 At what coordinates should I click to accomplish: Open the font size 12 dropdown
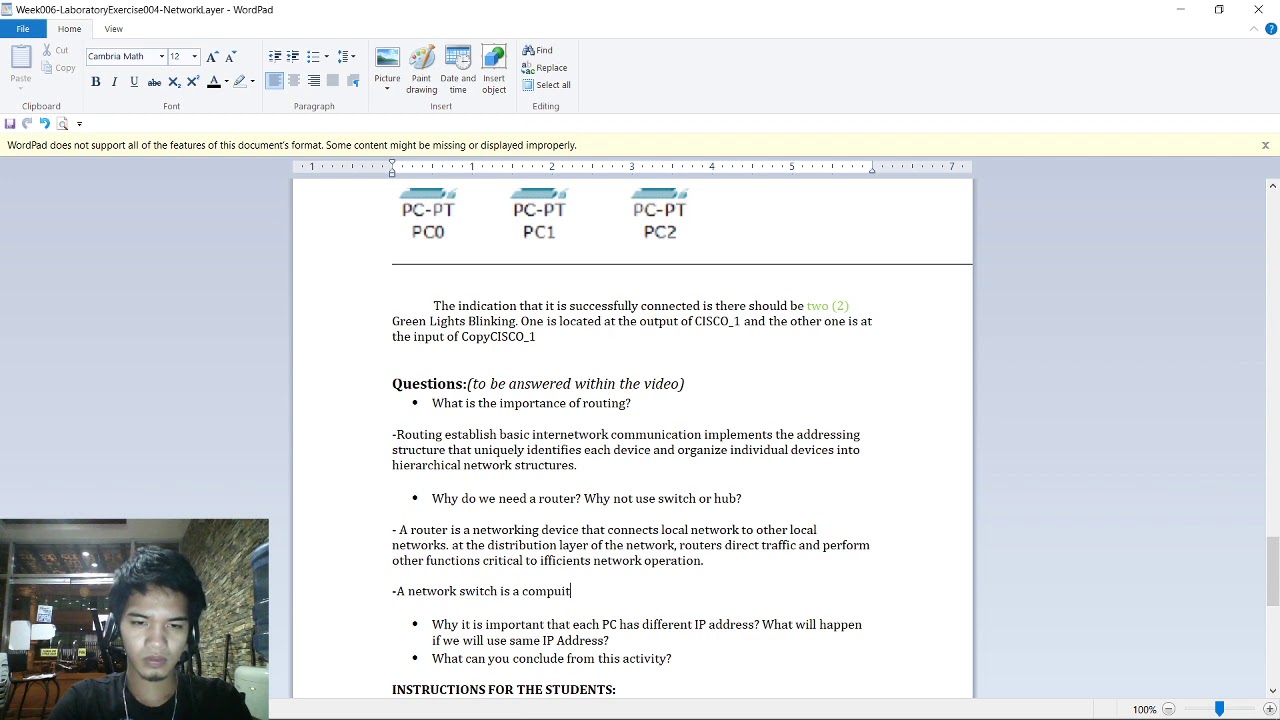pos(195,56)
